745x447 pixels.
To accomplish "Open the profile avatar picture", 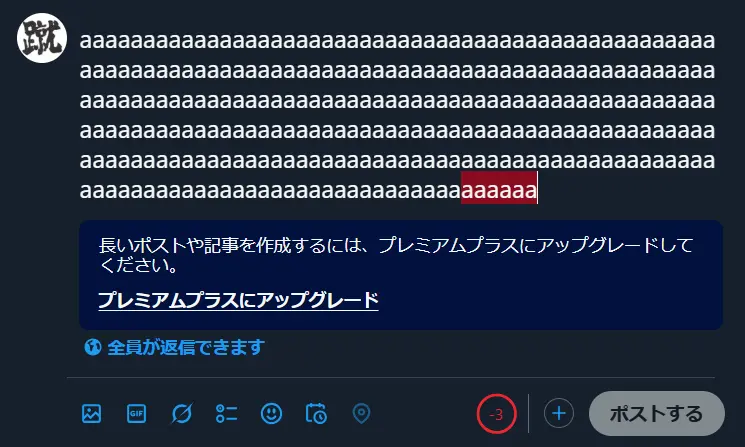I will (42, 38).
